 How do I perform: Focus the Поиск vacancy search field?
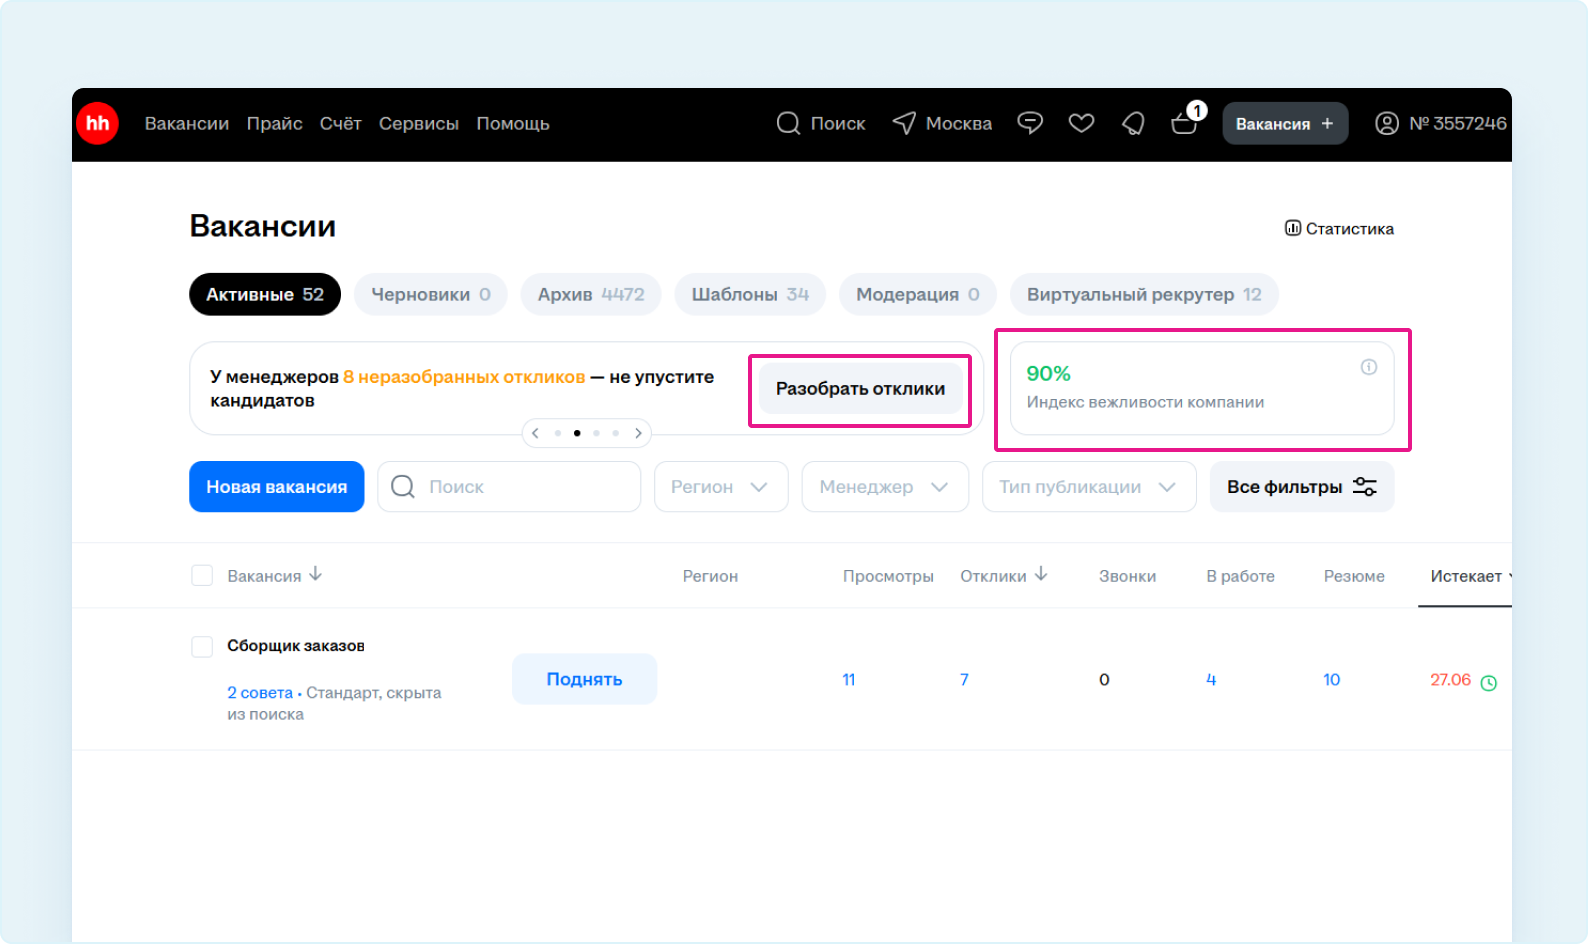(509, 487)
